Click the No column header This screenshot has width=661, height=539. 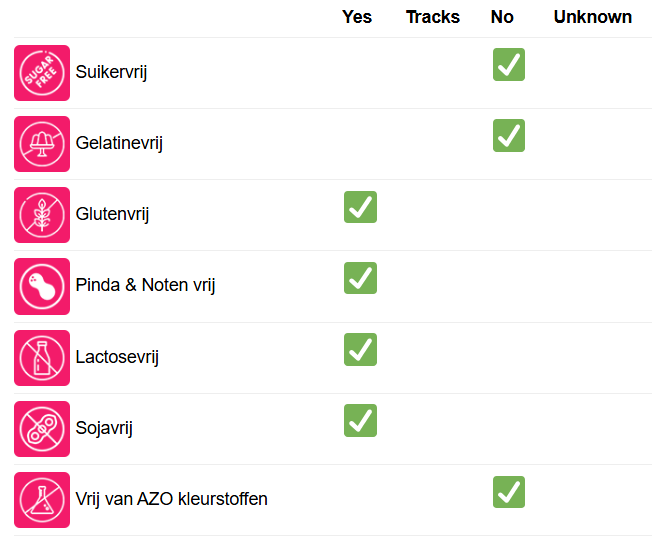tap(502, 17)
